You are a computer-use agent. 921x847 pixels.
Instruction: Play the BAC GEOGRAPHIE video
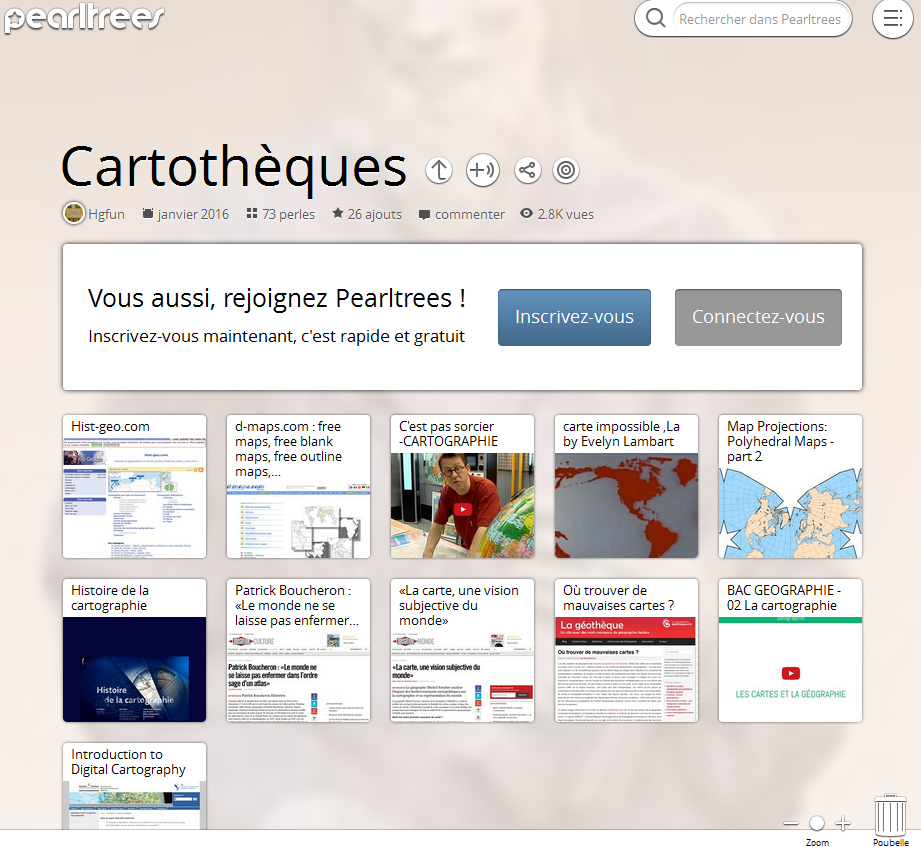point(791,673)
